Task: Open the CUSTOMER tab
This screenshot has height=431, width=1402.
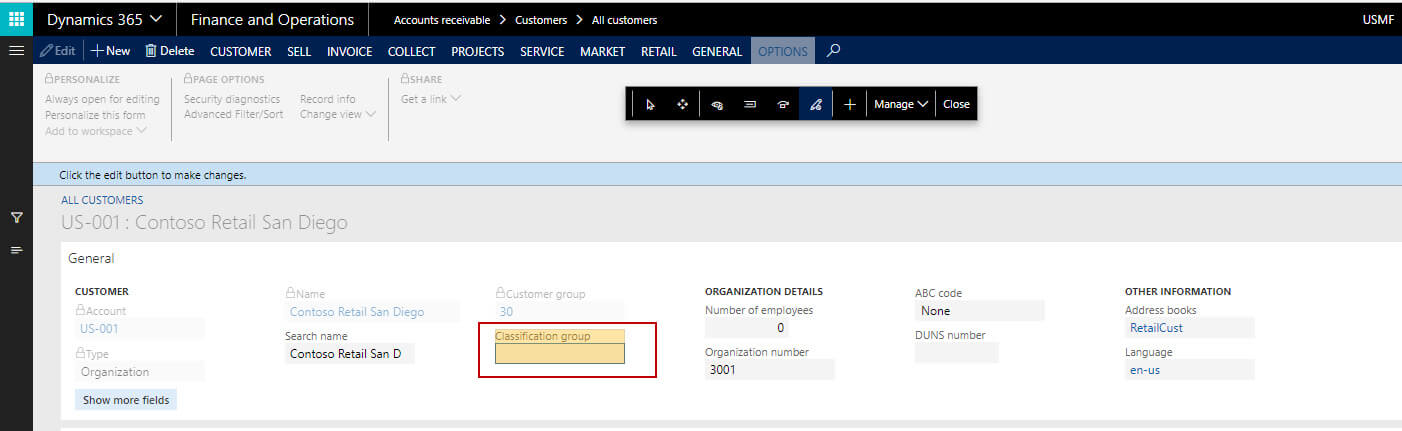Action: click(240, 51)
